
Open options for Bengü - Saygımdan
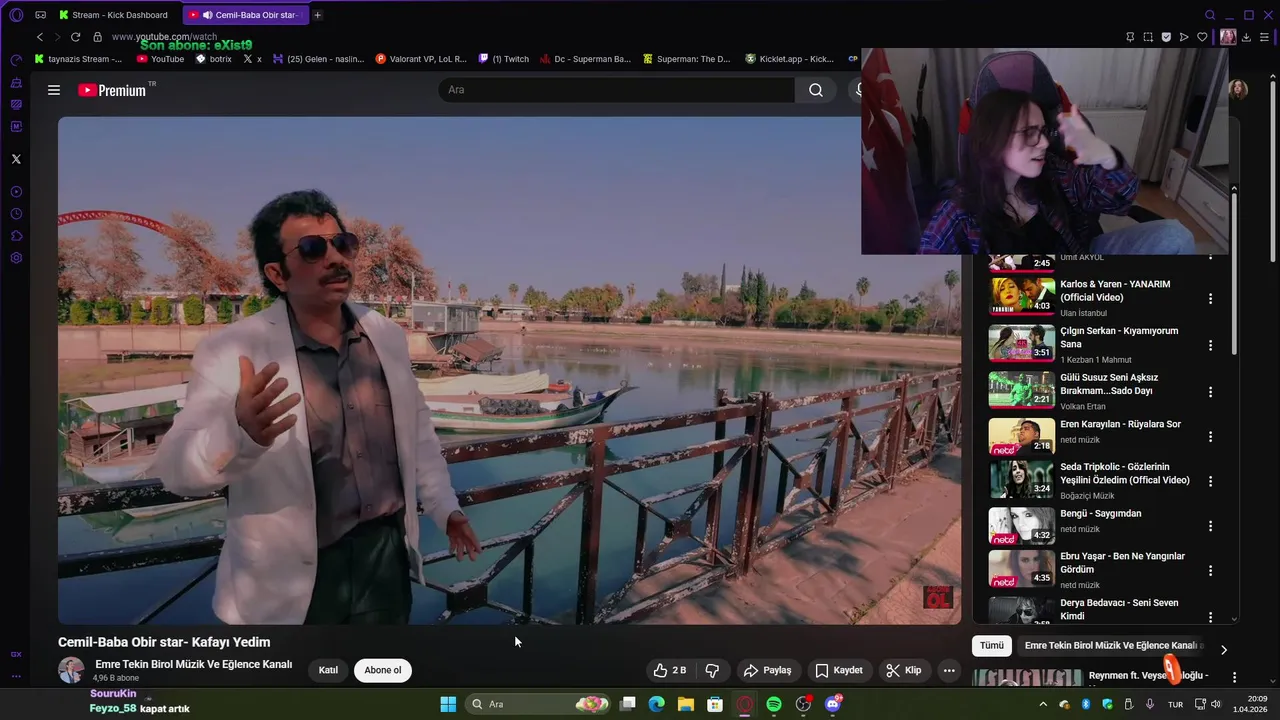click(x=1210, y=526)
